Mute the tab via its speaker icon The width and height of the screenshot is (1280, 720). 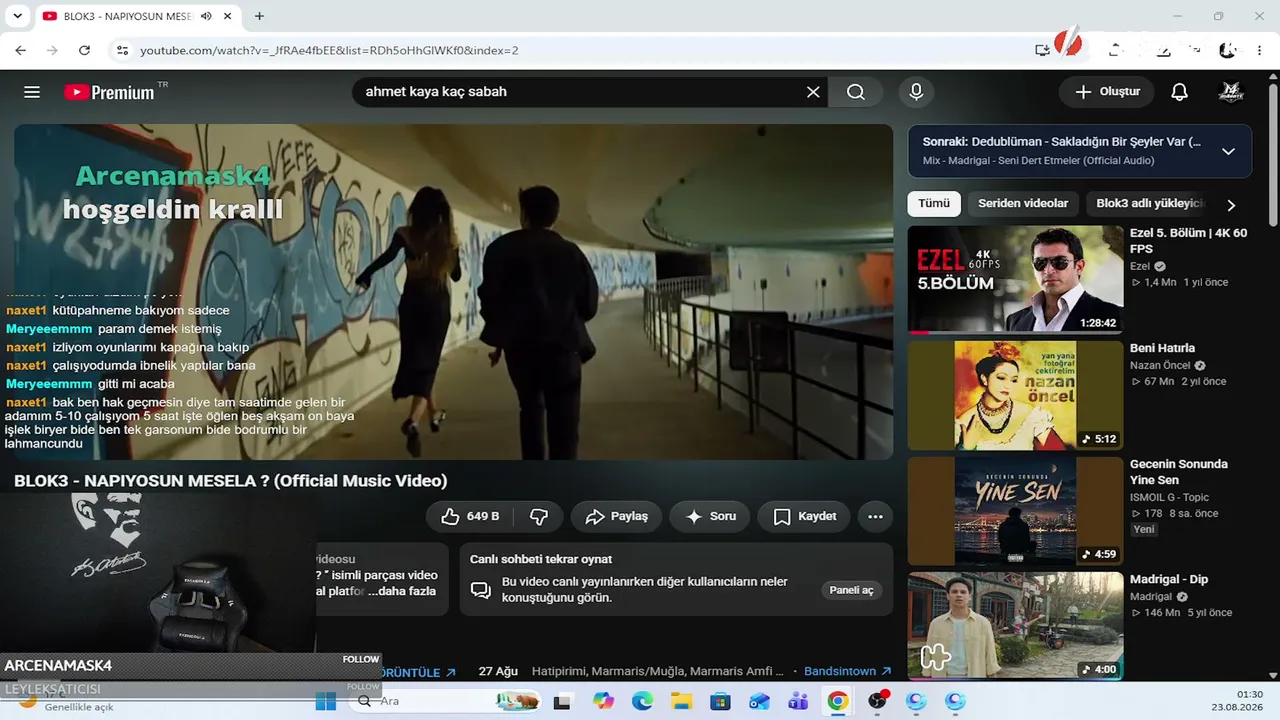click(x=206, y=16)
